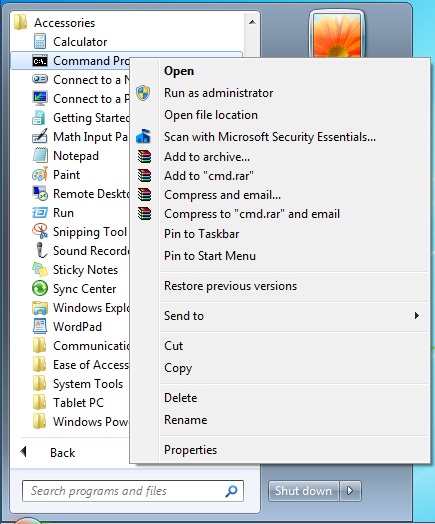
Task: Choose Pin to Taskbar
Action: pyautogui.click(x=201, y=234)
